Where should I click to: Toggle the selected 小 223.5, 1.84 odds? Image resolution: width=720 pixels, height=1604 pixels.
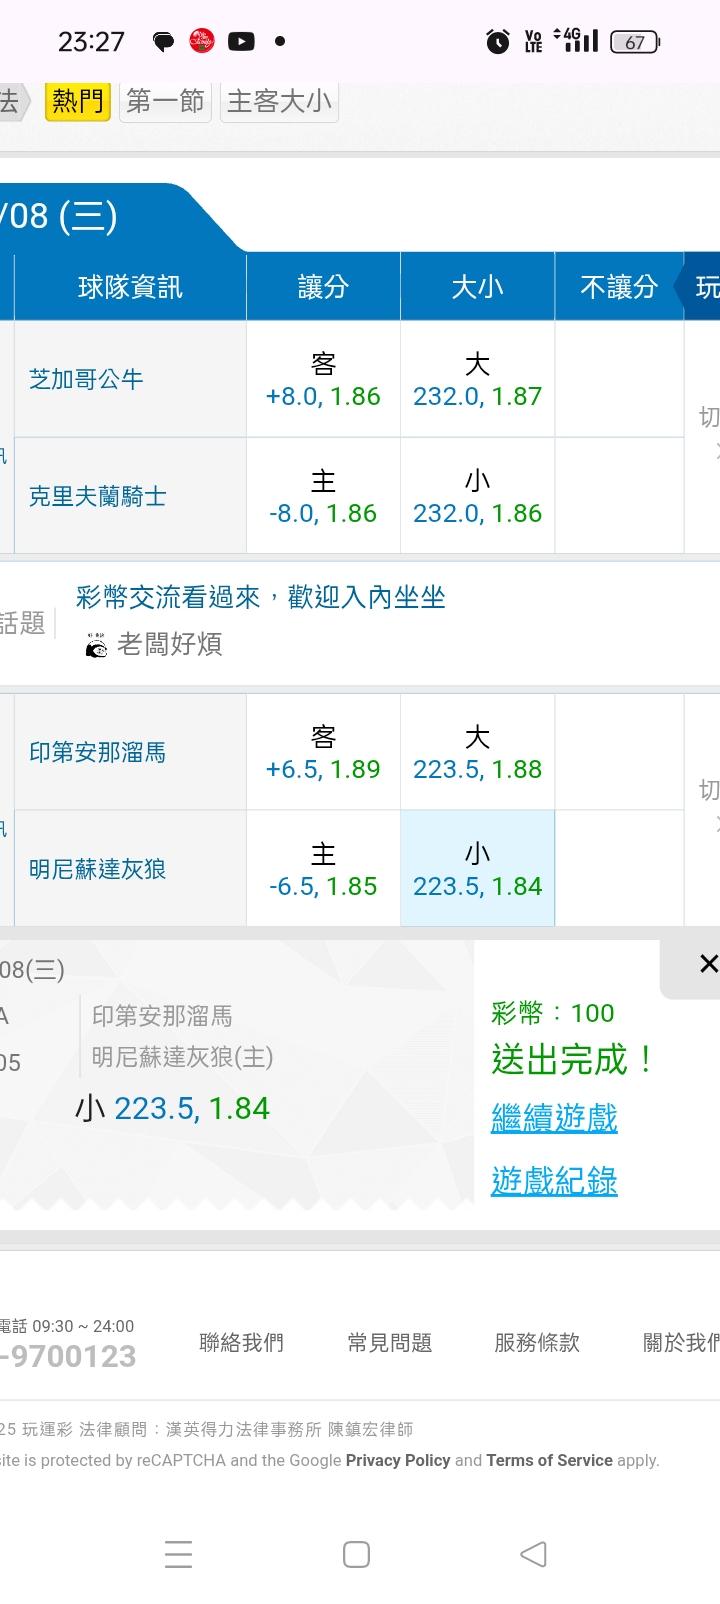pyautogui.click(x=477, y=869)
